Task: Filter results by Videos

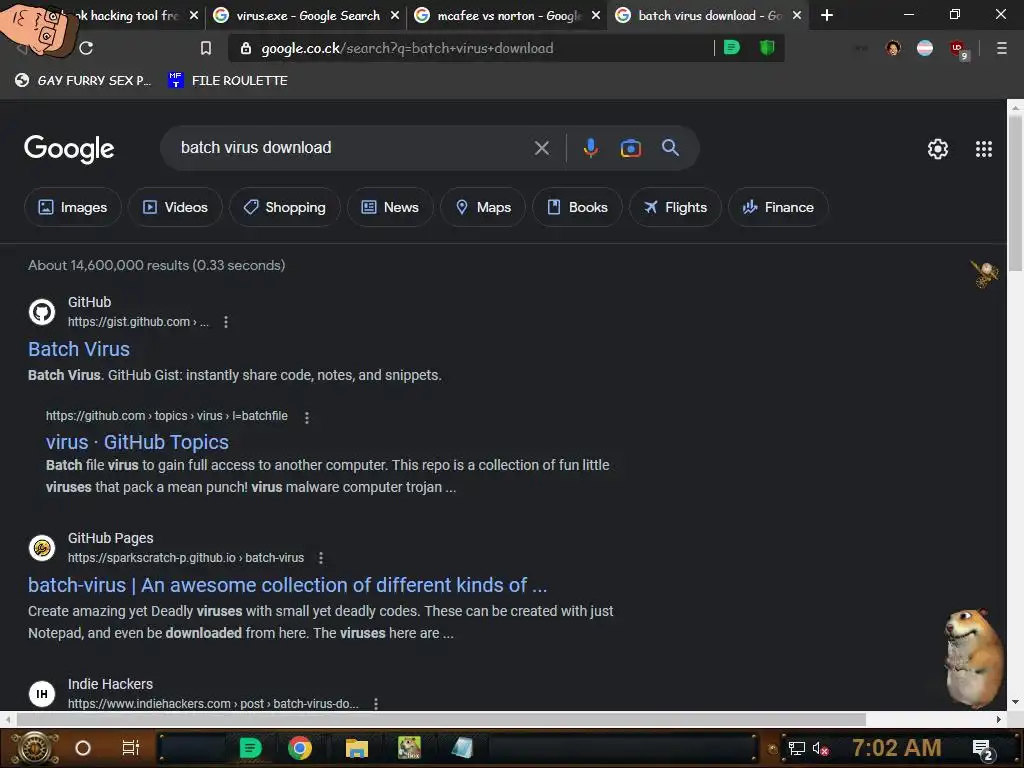Action: [x=175, y=207]
